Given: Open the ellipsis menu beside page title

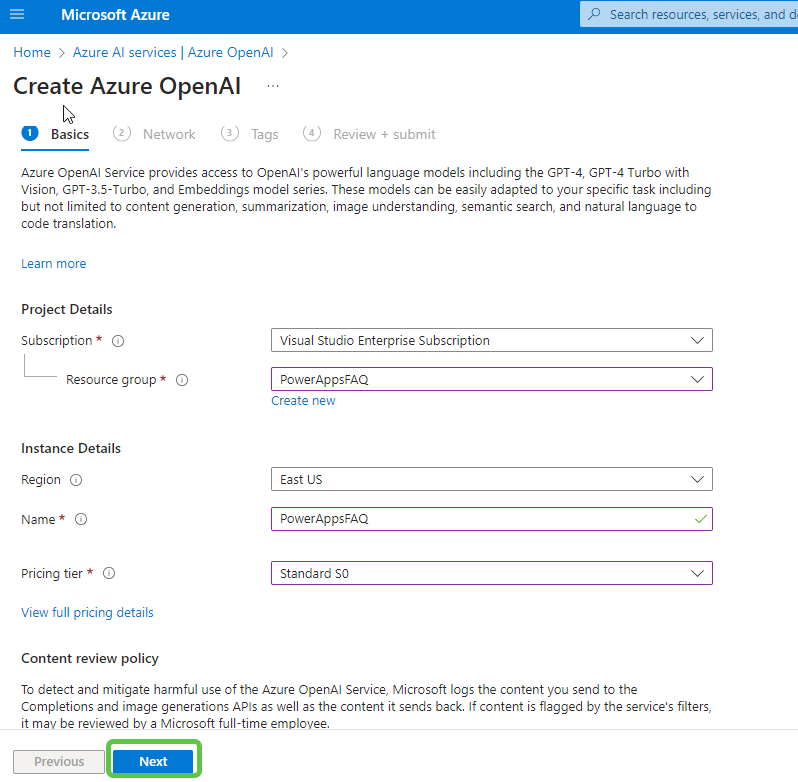Looking at the screenshot, I should (x=273, y=87).
